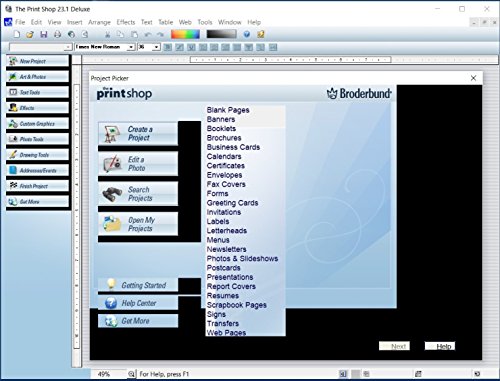The height and width of the screenshot is (381, 500).
Task: Open the Tools menu
Action: click(x=205, y=22)
